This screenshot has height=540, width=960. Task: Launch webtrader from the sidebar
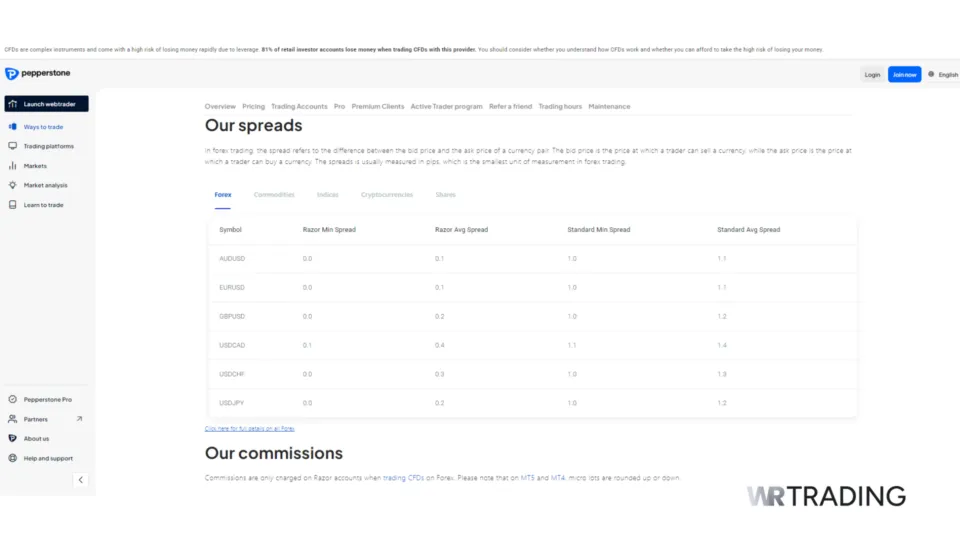pyautogui.click(x=46, y=104)
